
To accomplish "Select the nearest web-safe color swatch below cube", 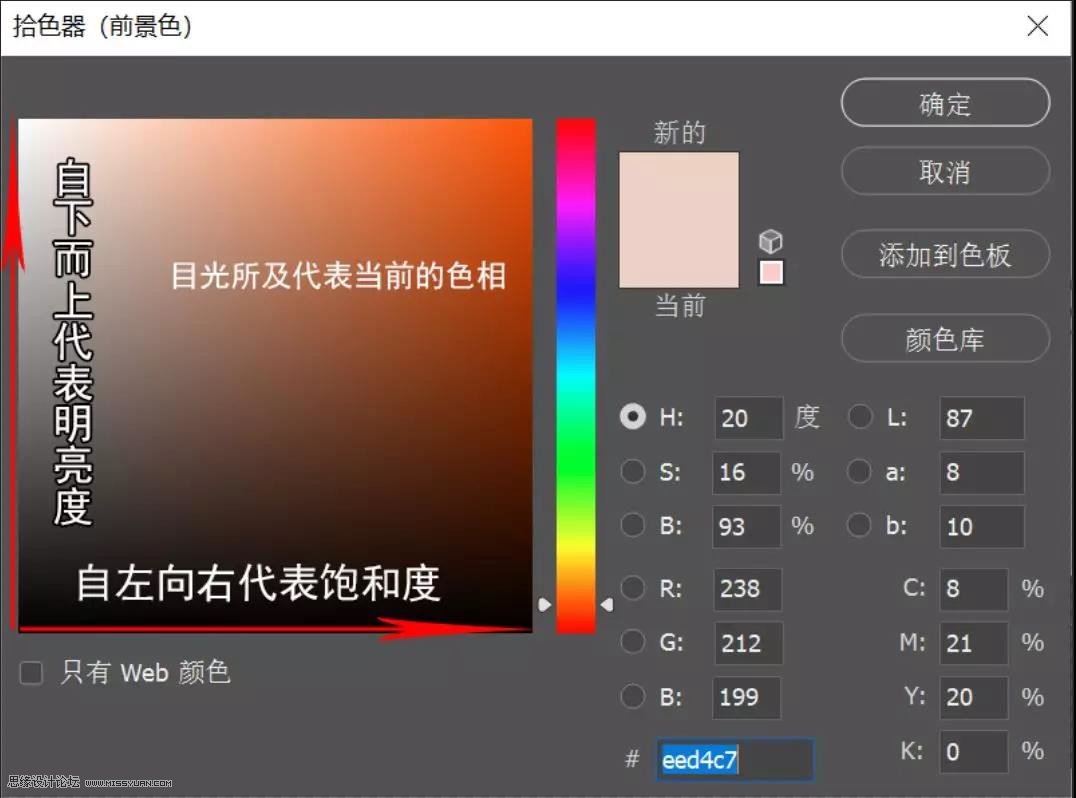I will point(770,271).
